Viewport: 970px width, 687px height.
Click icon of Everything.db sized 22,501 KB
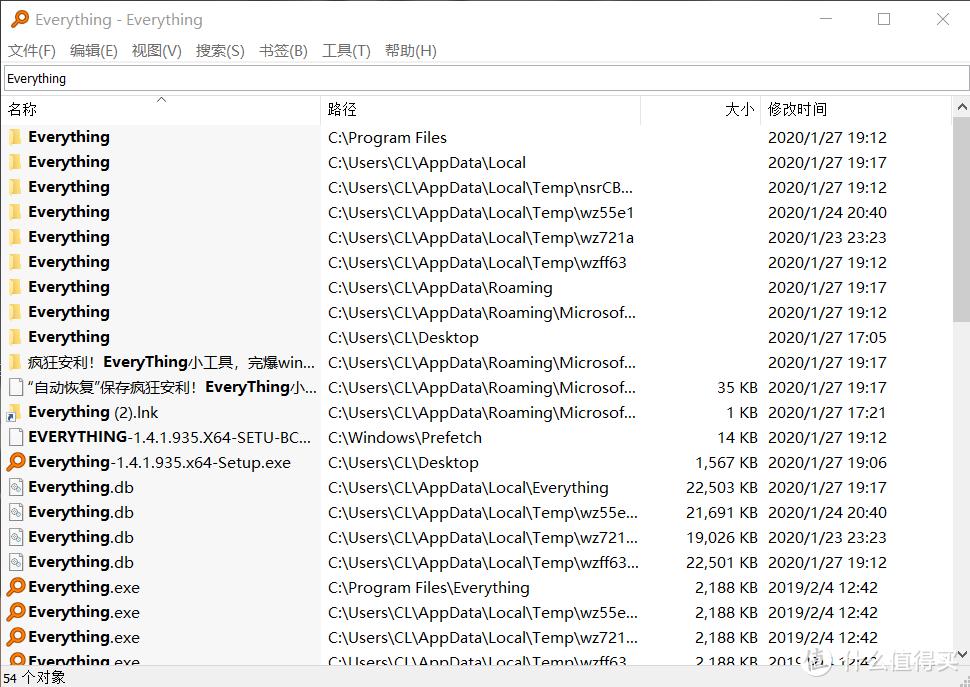pos(16,562)
